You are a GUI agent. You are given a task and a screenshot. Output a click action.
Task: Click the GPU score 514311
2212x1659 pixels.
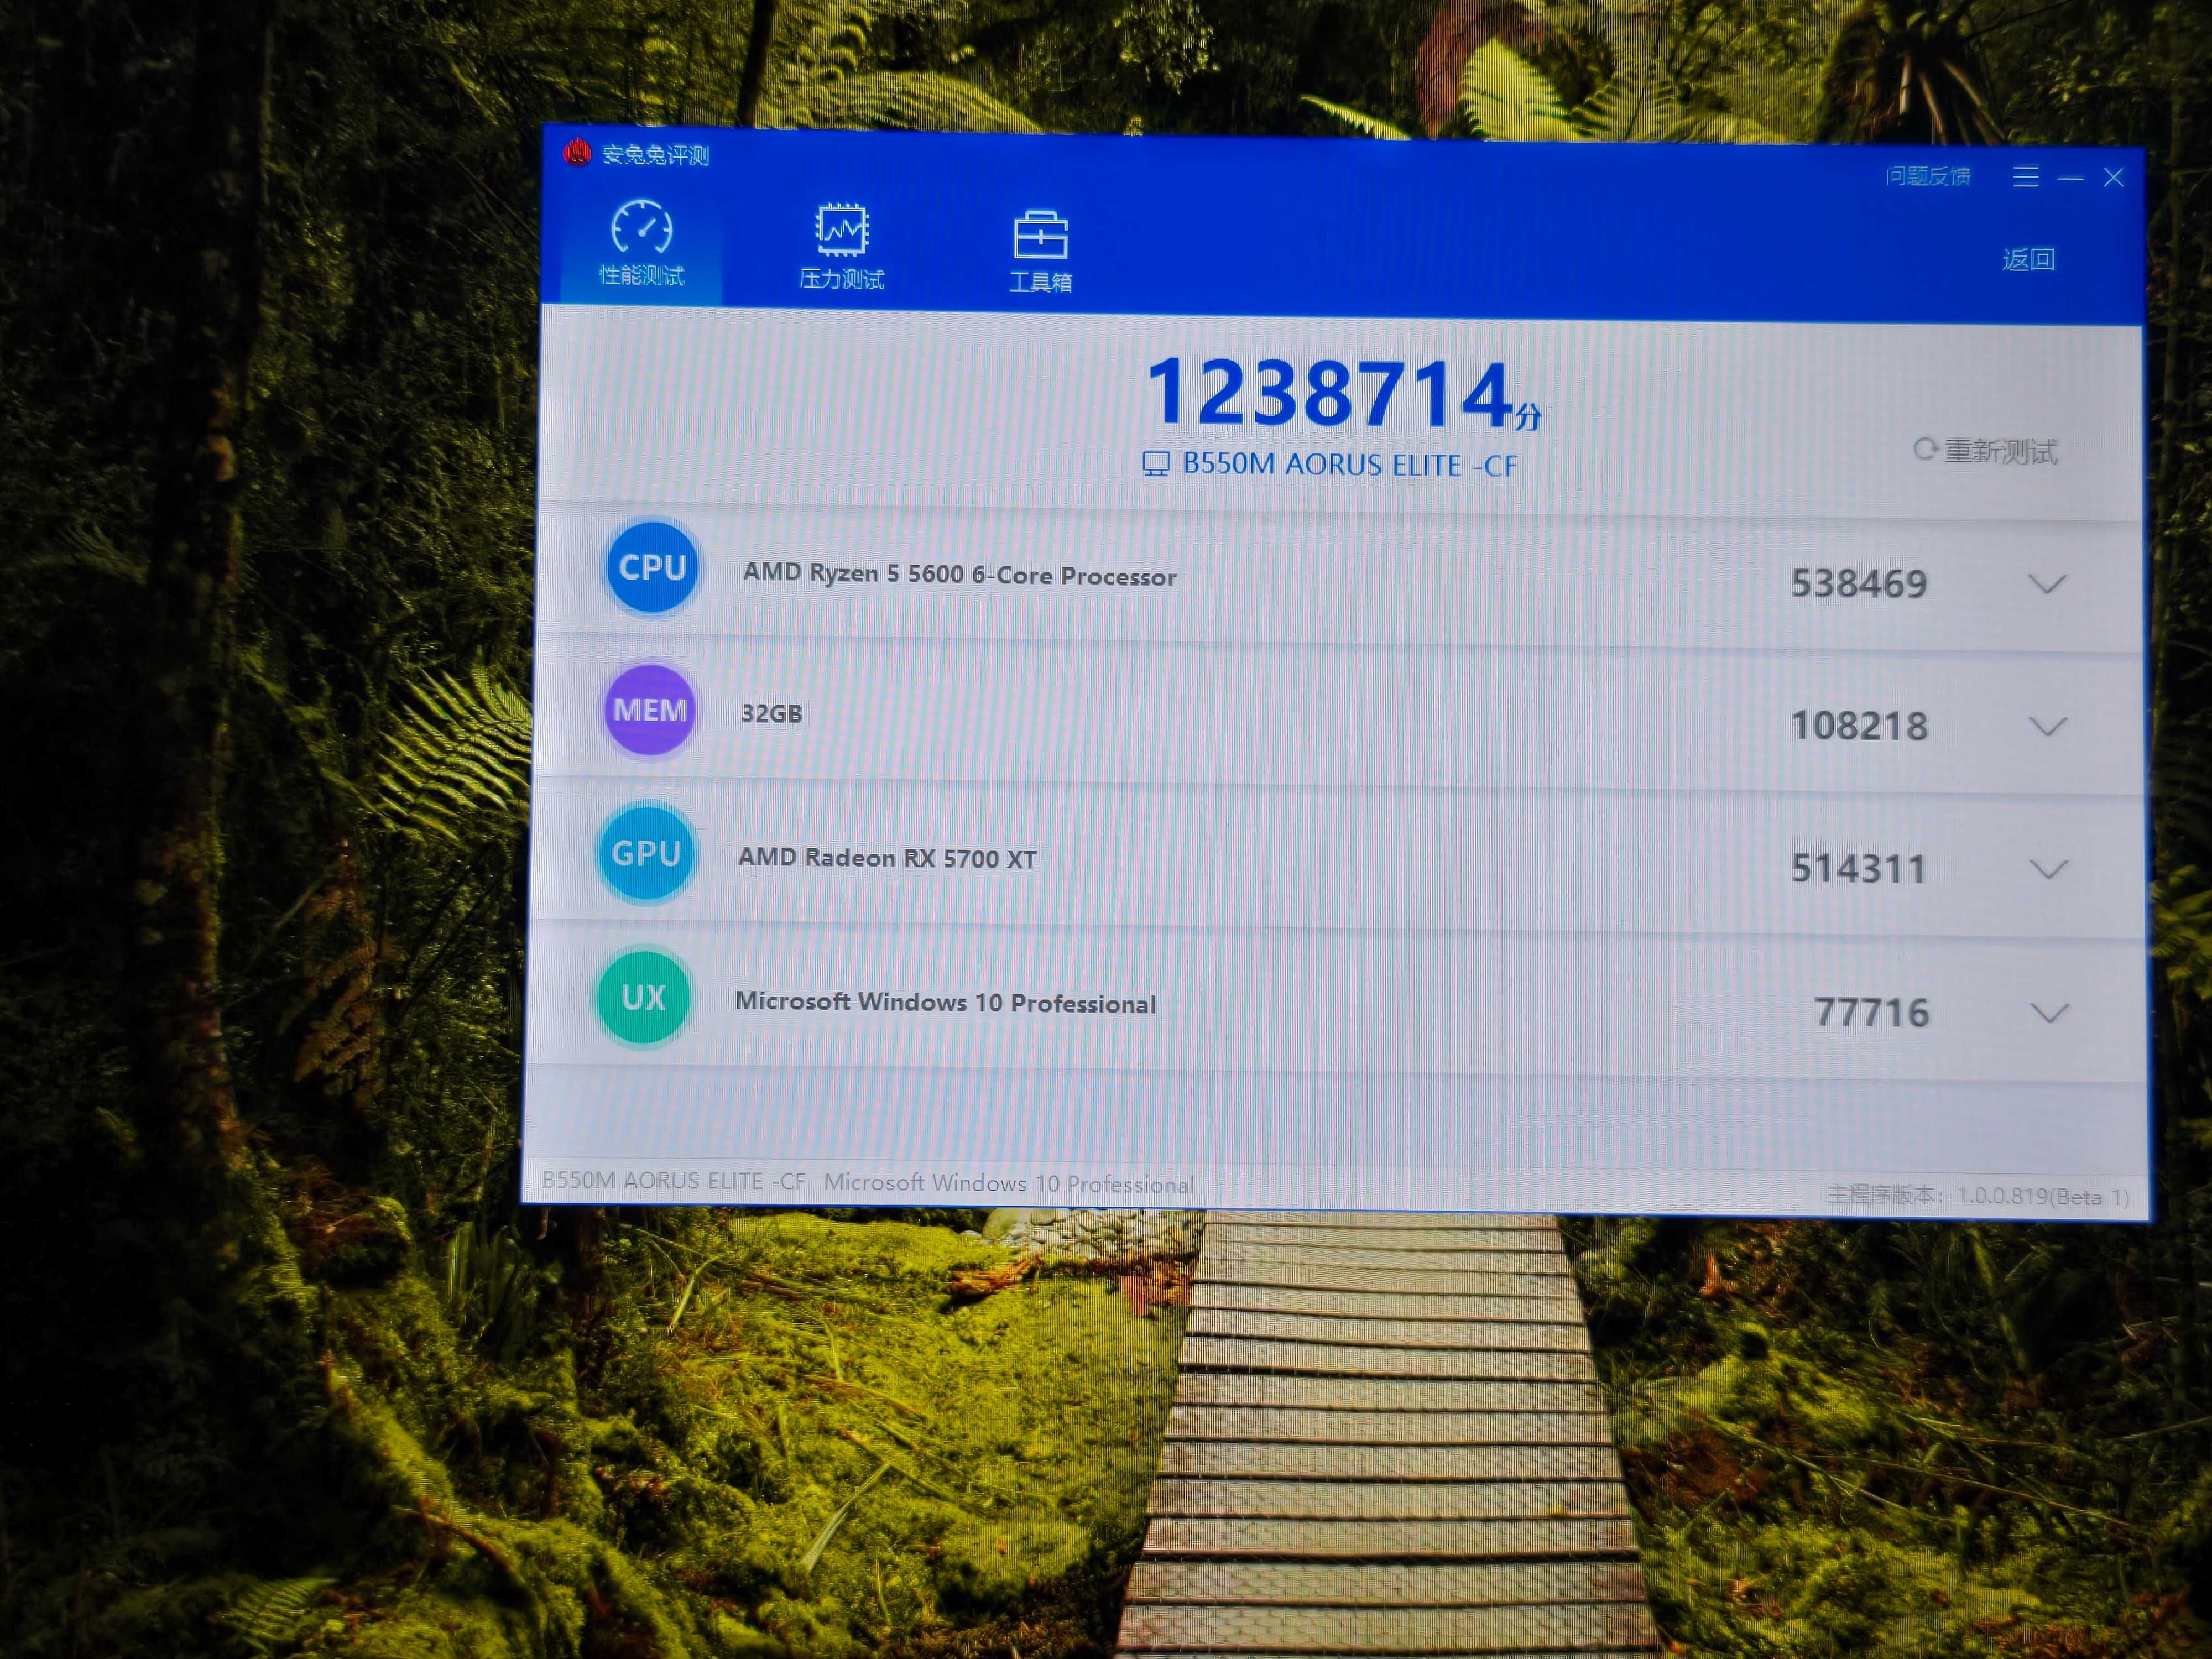1858,869
